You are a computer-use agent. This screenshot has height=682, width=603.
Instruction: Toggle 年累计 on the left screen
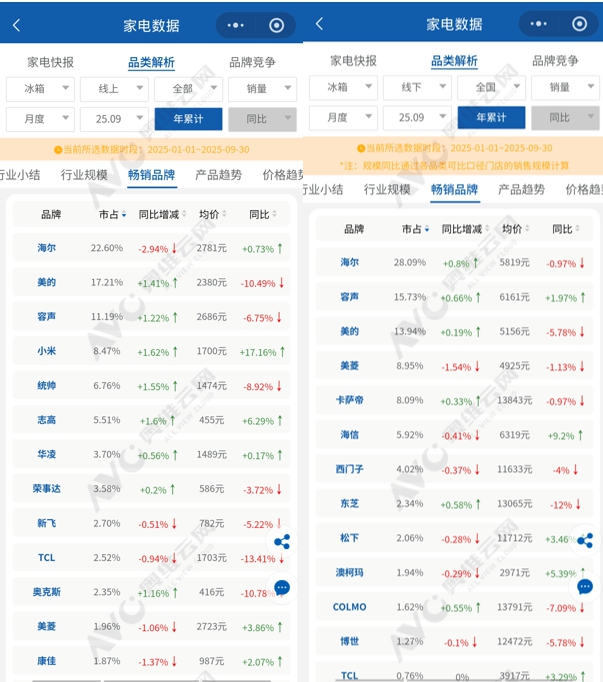[x=188, y=119]
